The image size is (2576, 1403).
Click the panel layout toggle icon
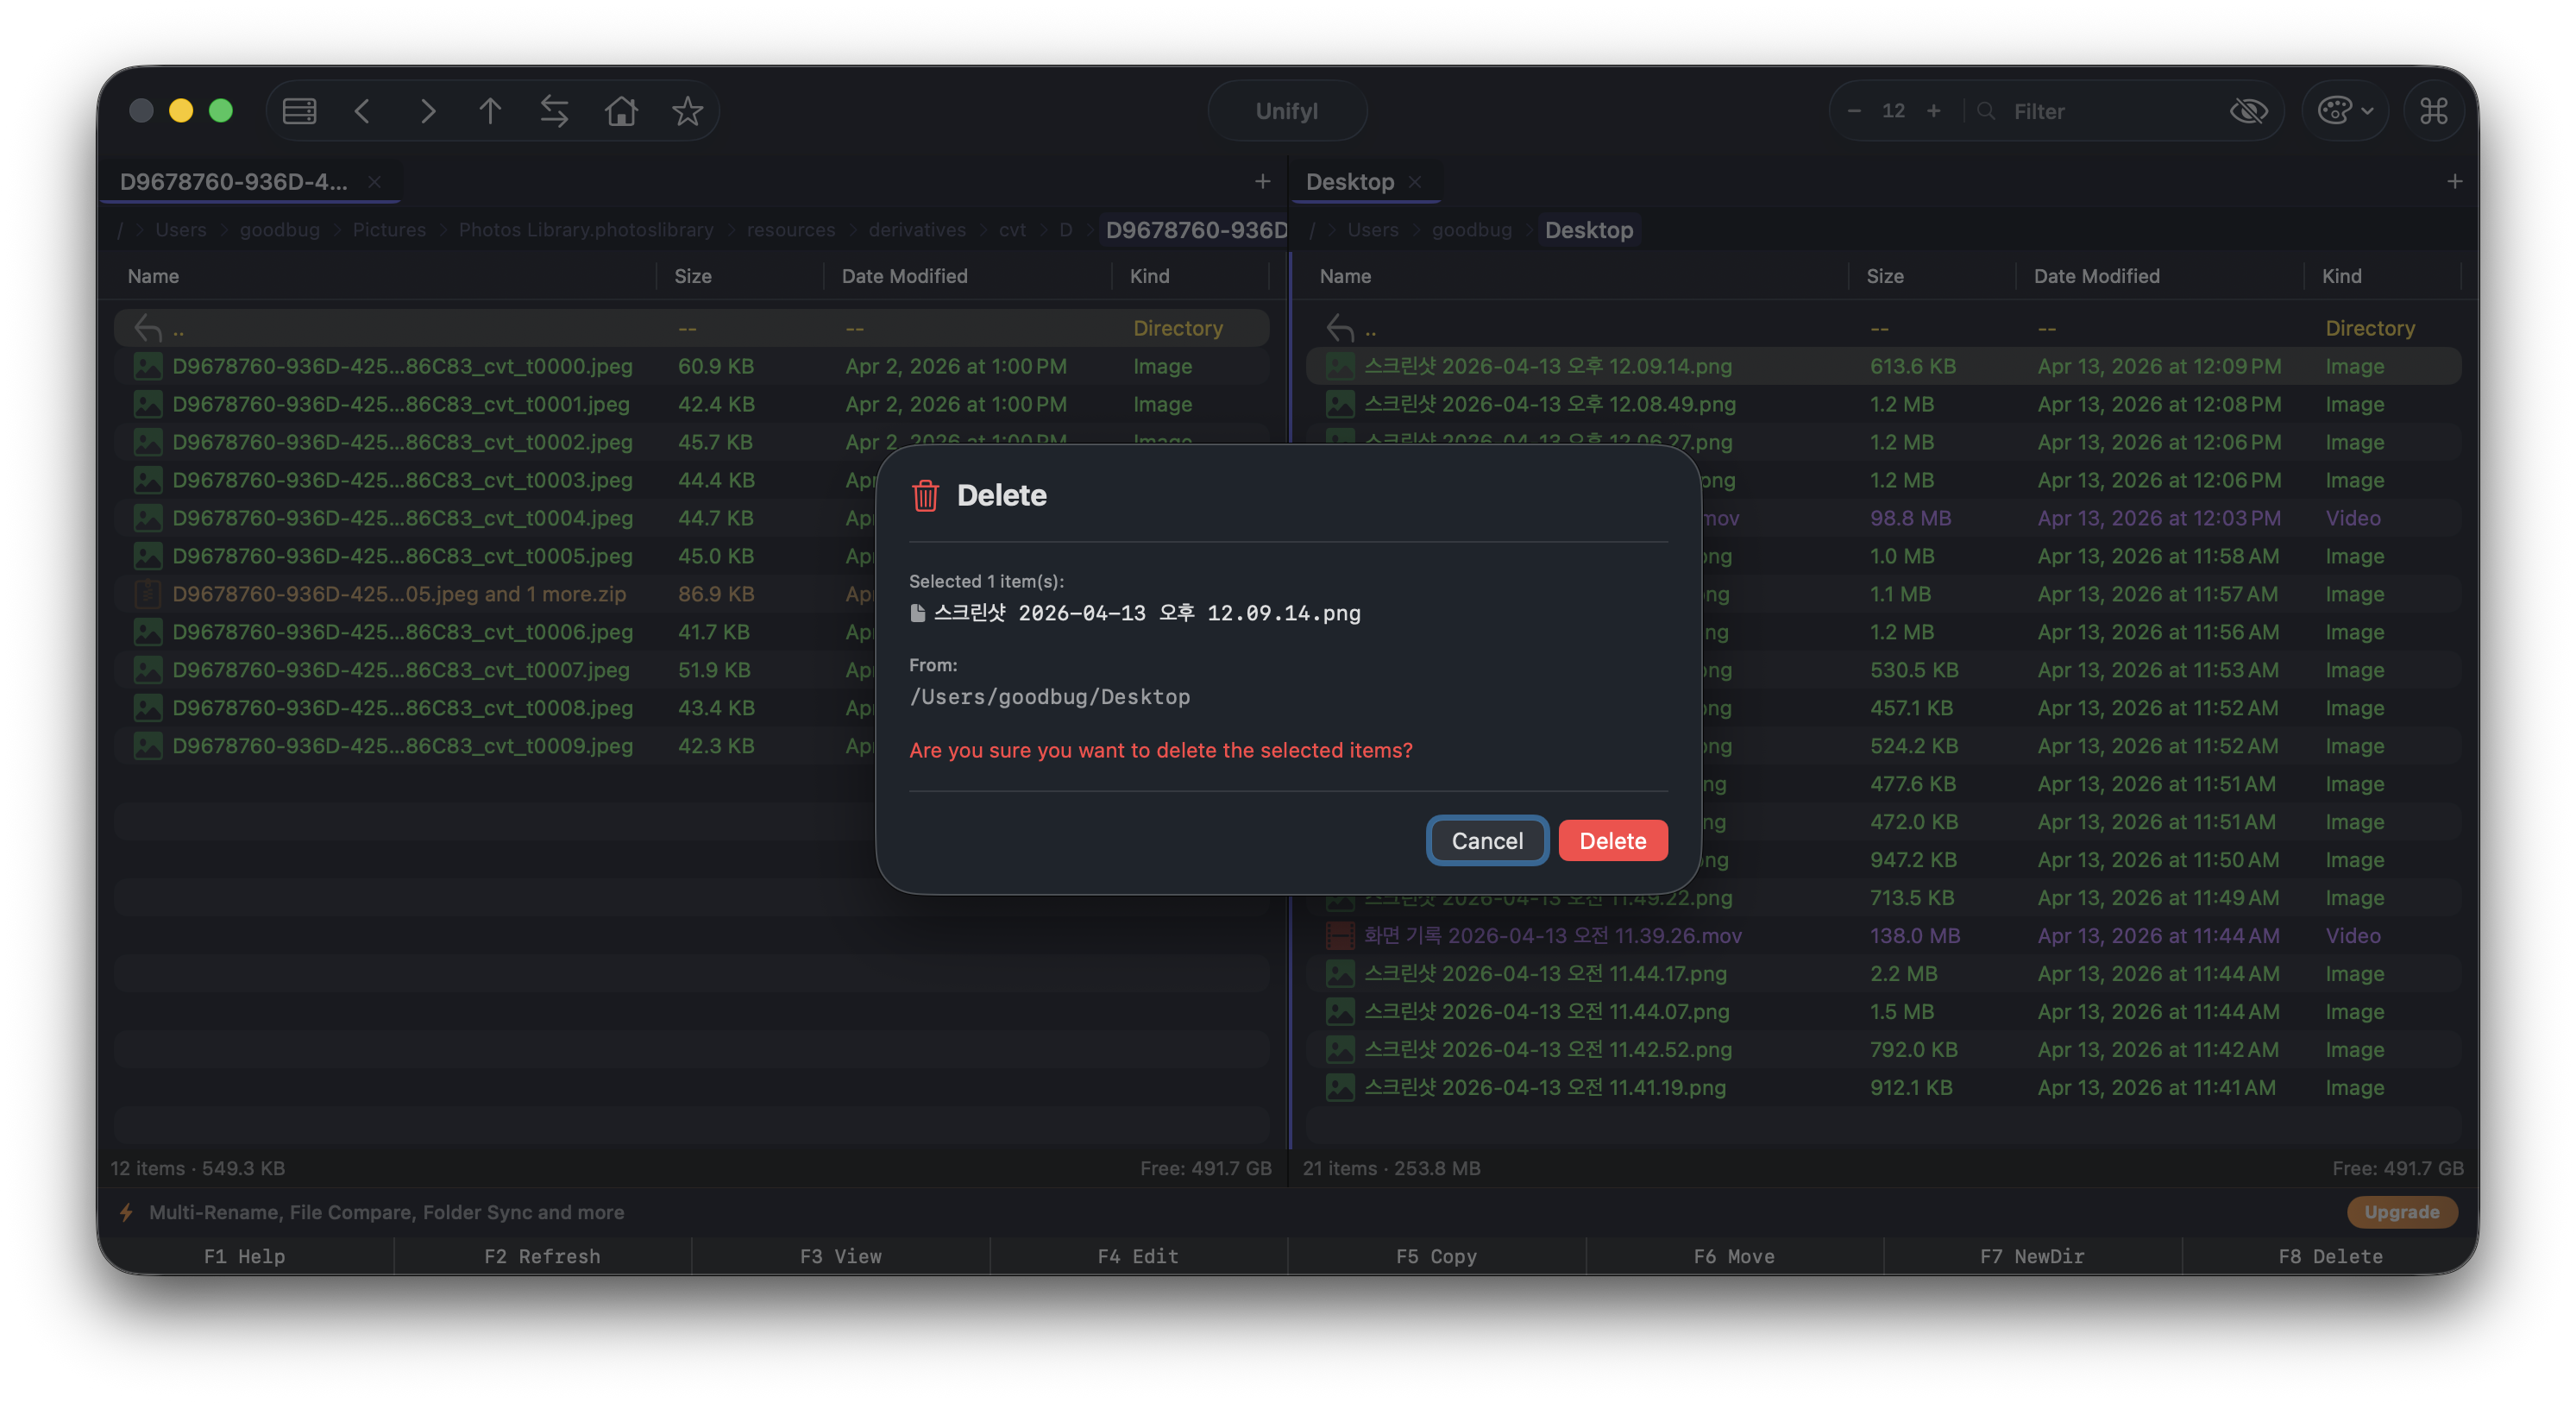[x=299, y=111]
